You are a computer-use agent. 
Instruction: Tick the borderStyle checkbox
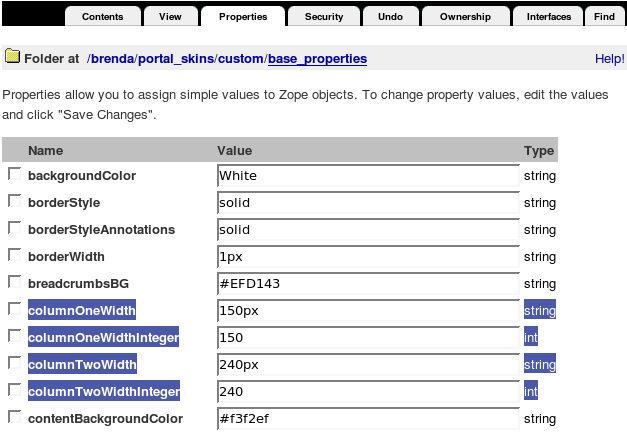pyautogui.click(x=14, y=201)
